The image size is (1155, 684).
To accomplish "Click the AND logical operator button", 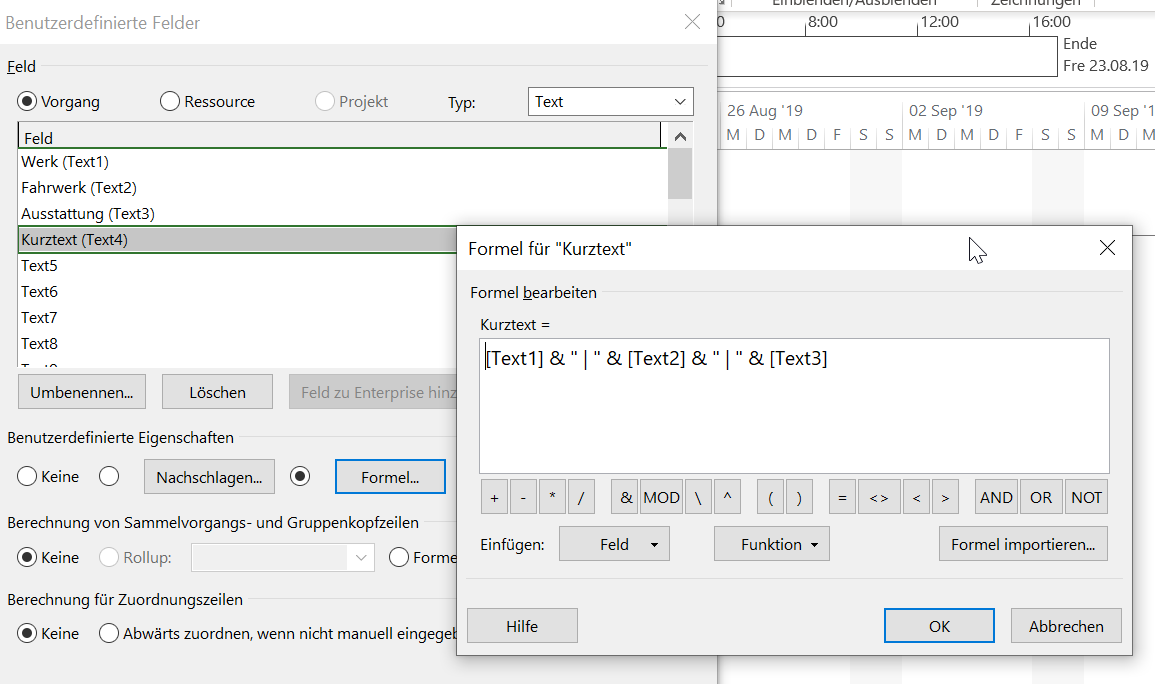I will pyautogui.click(x=996, y=497).
